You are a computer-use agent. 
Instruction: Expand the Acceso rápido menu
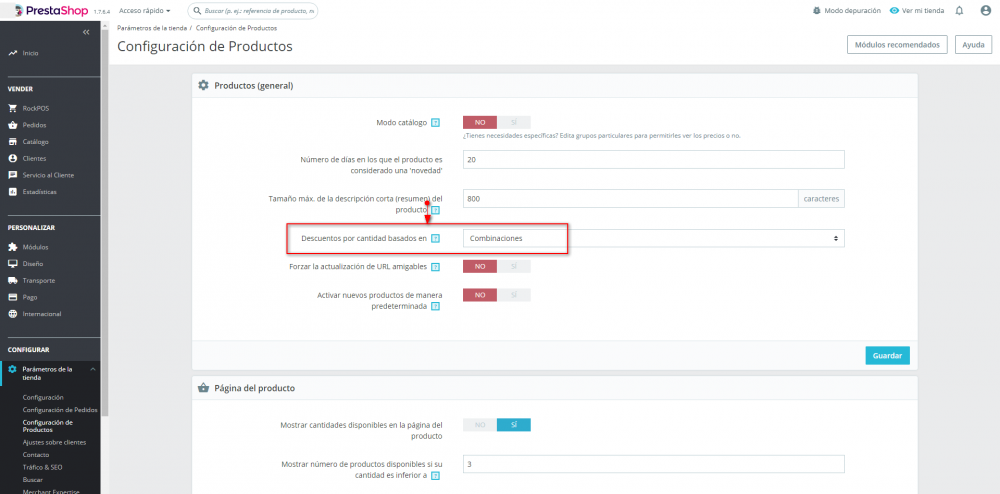pos(145,11)
